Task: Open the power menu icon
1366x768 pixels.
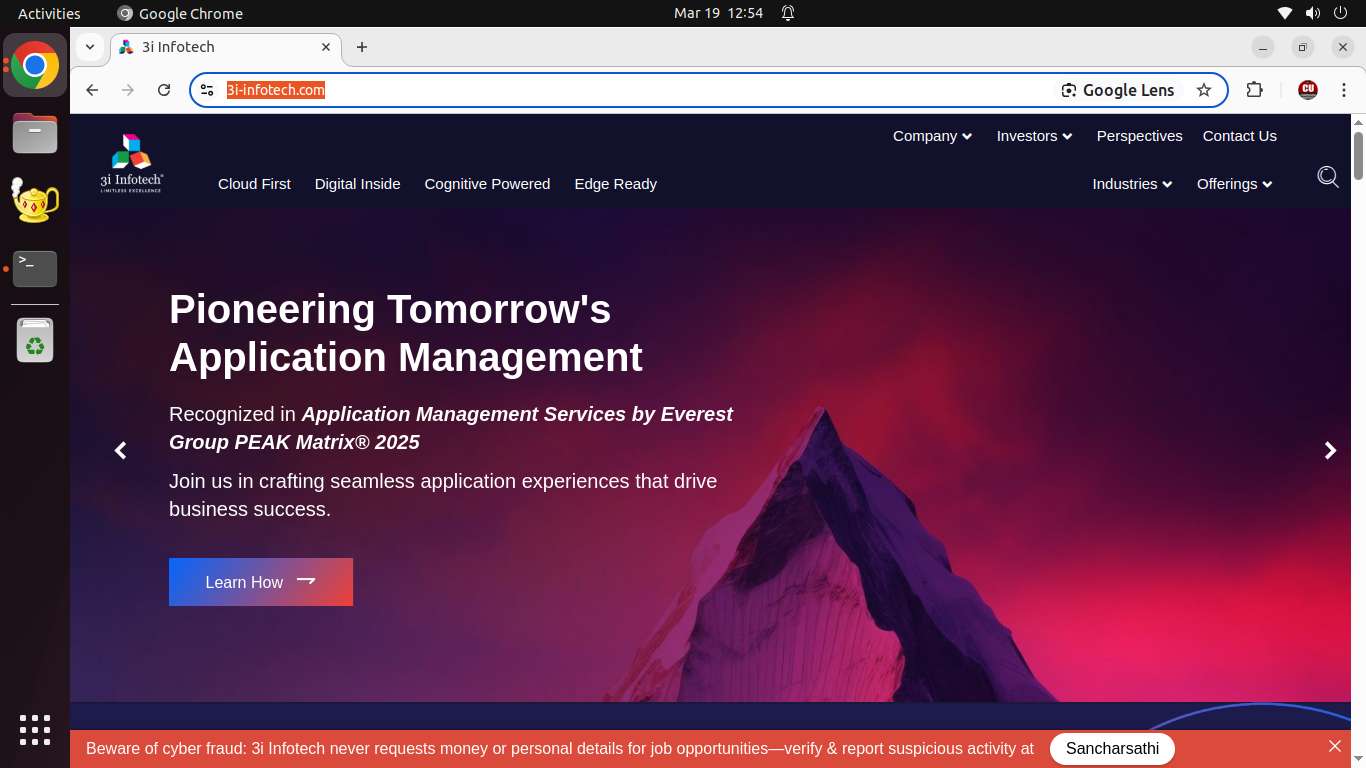Action: [1340, 13]
